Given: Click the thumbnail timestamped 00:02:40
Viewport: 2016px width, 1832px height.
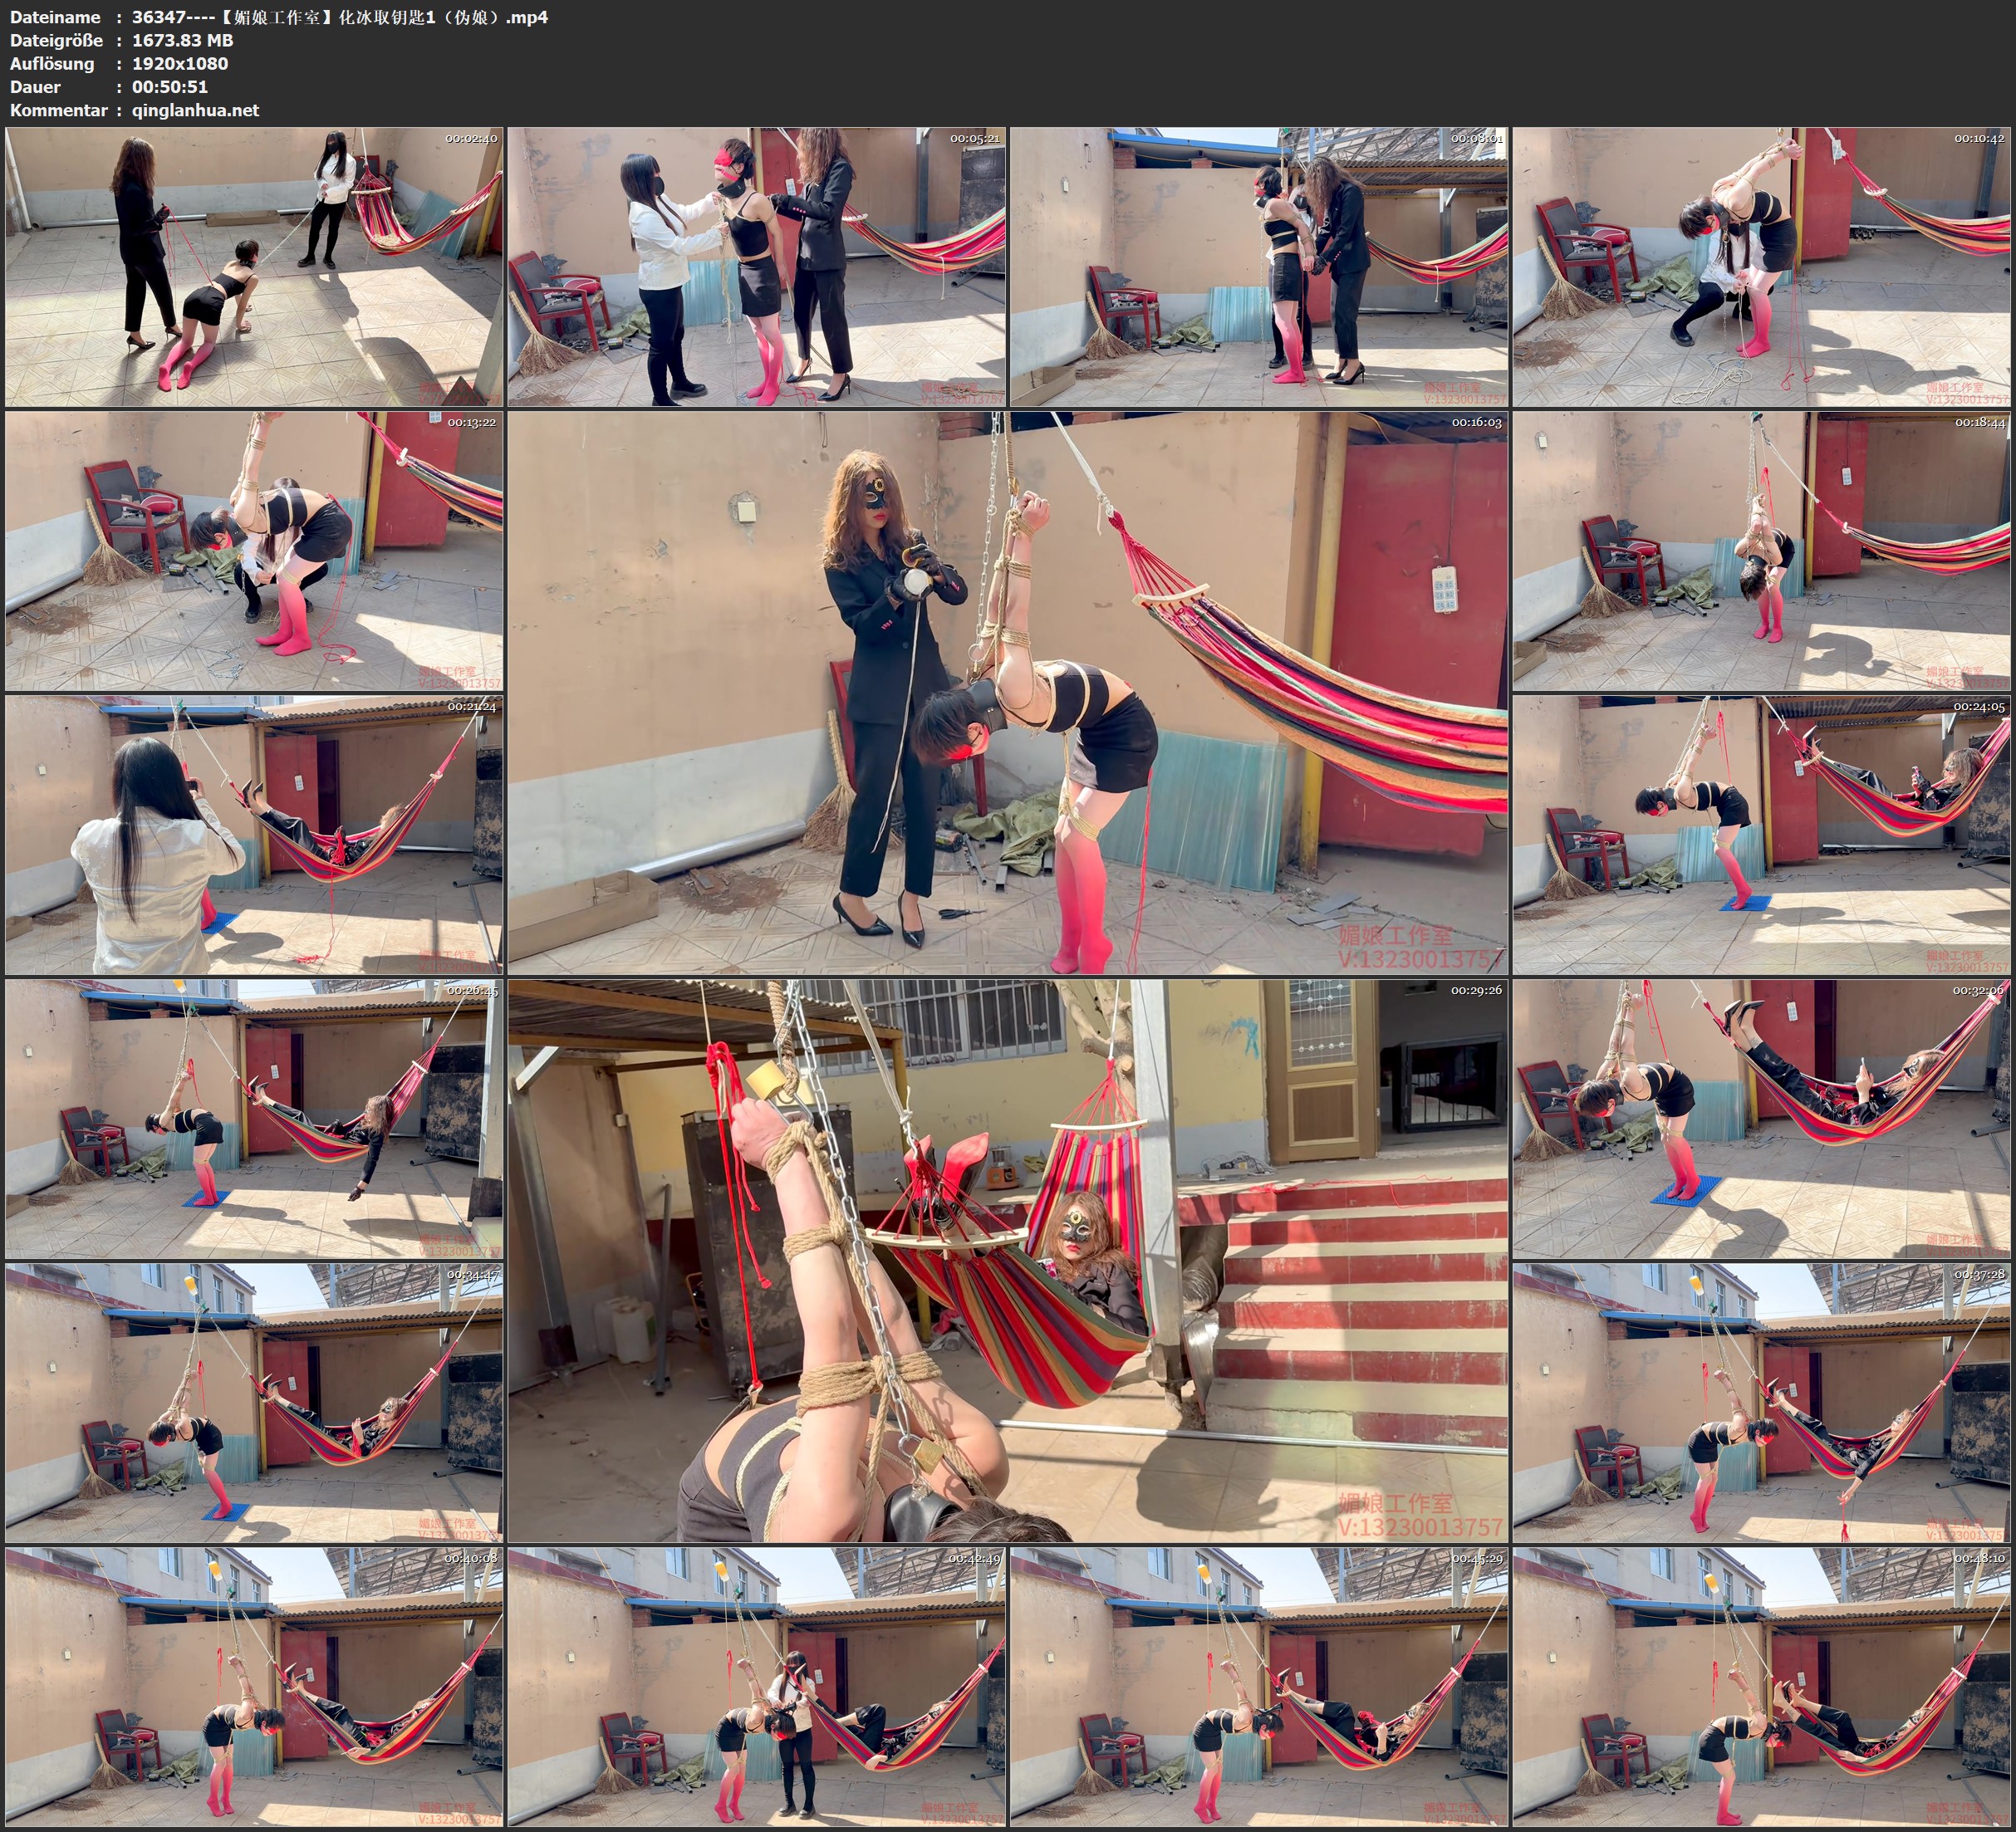Looking at the screenshot, I should click(254, 267).
